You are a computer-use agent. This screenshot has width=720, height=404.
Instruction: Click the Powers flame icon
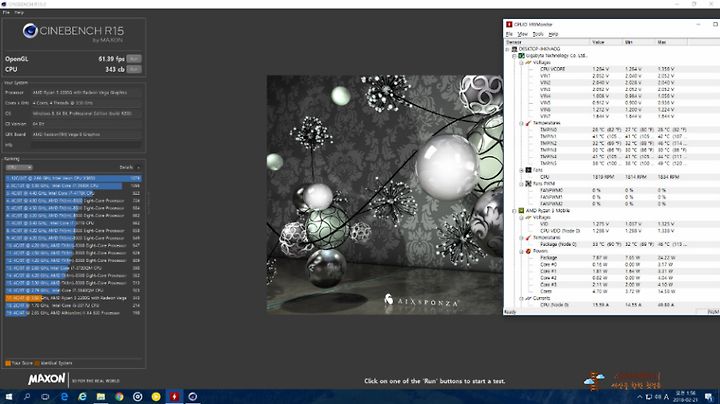pyautogui.click(x=528, y=251)
